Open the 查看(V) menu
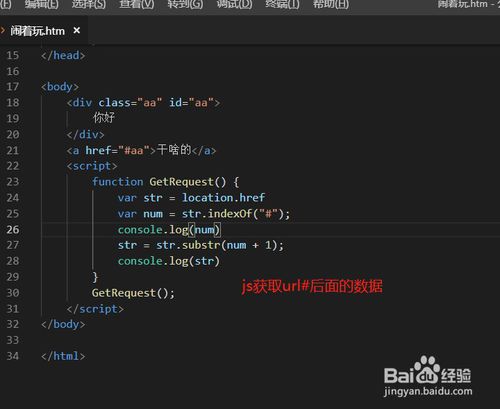 coord(137,4)
